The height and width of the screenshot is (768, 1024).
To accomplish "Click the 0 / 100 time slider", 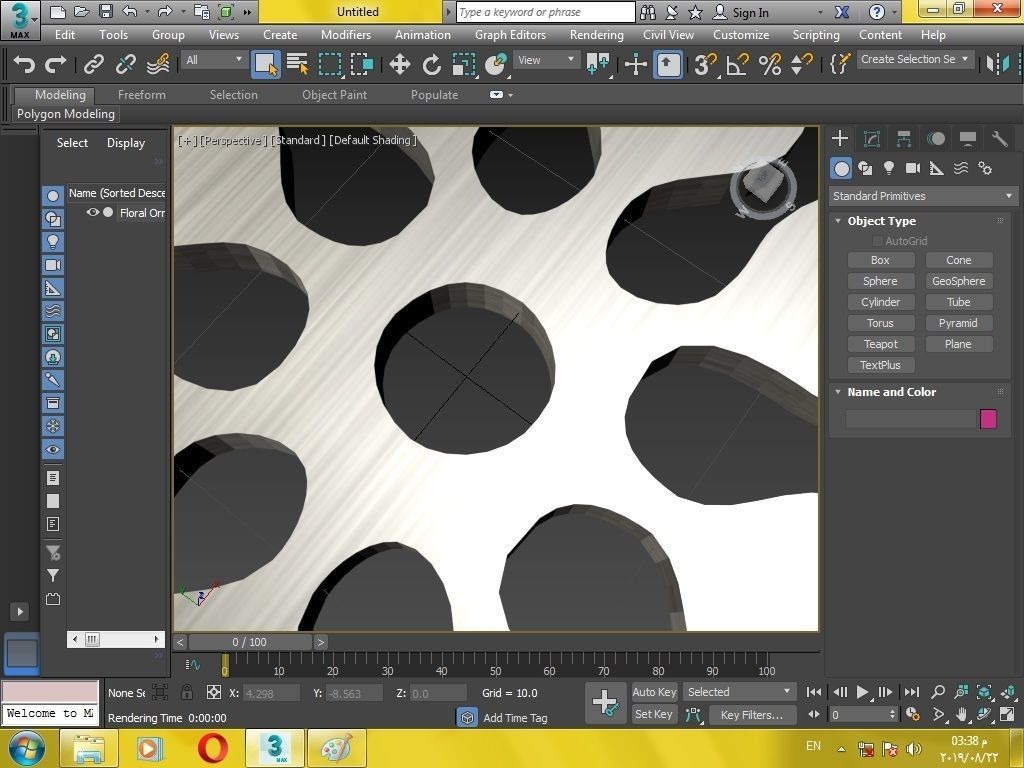I will click(x=249, y=642).
